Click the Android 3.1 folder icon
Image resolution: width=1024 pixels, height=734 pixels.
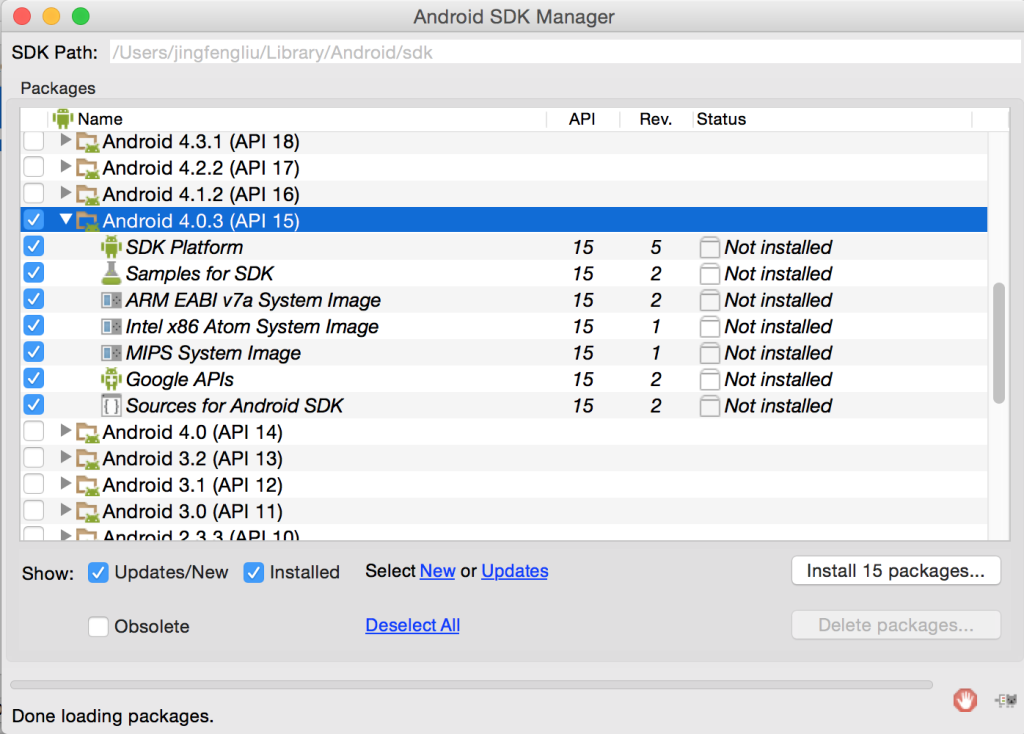(x=88, y=485)
